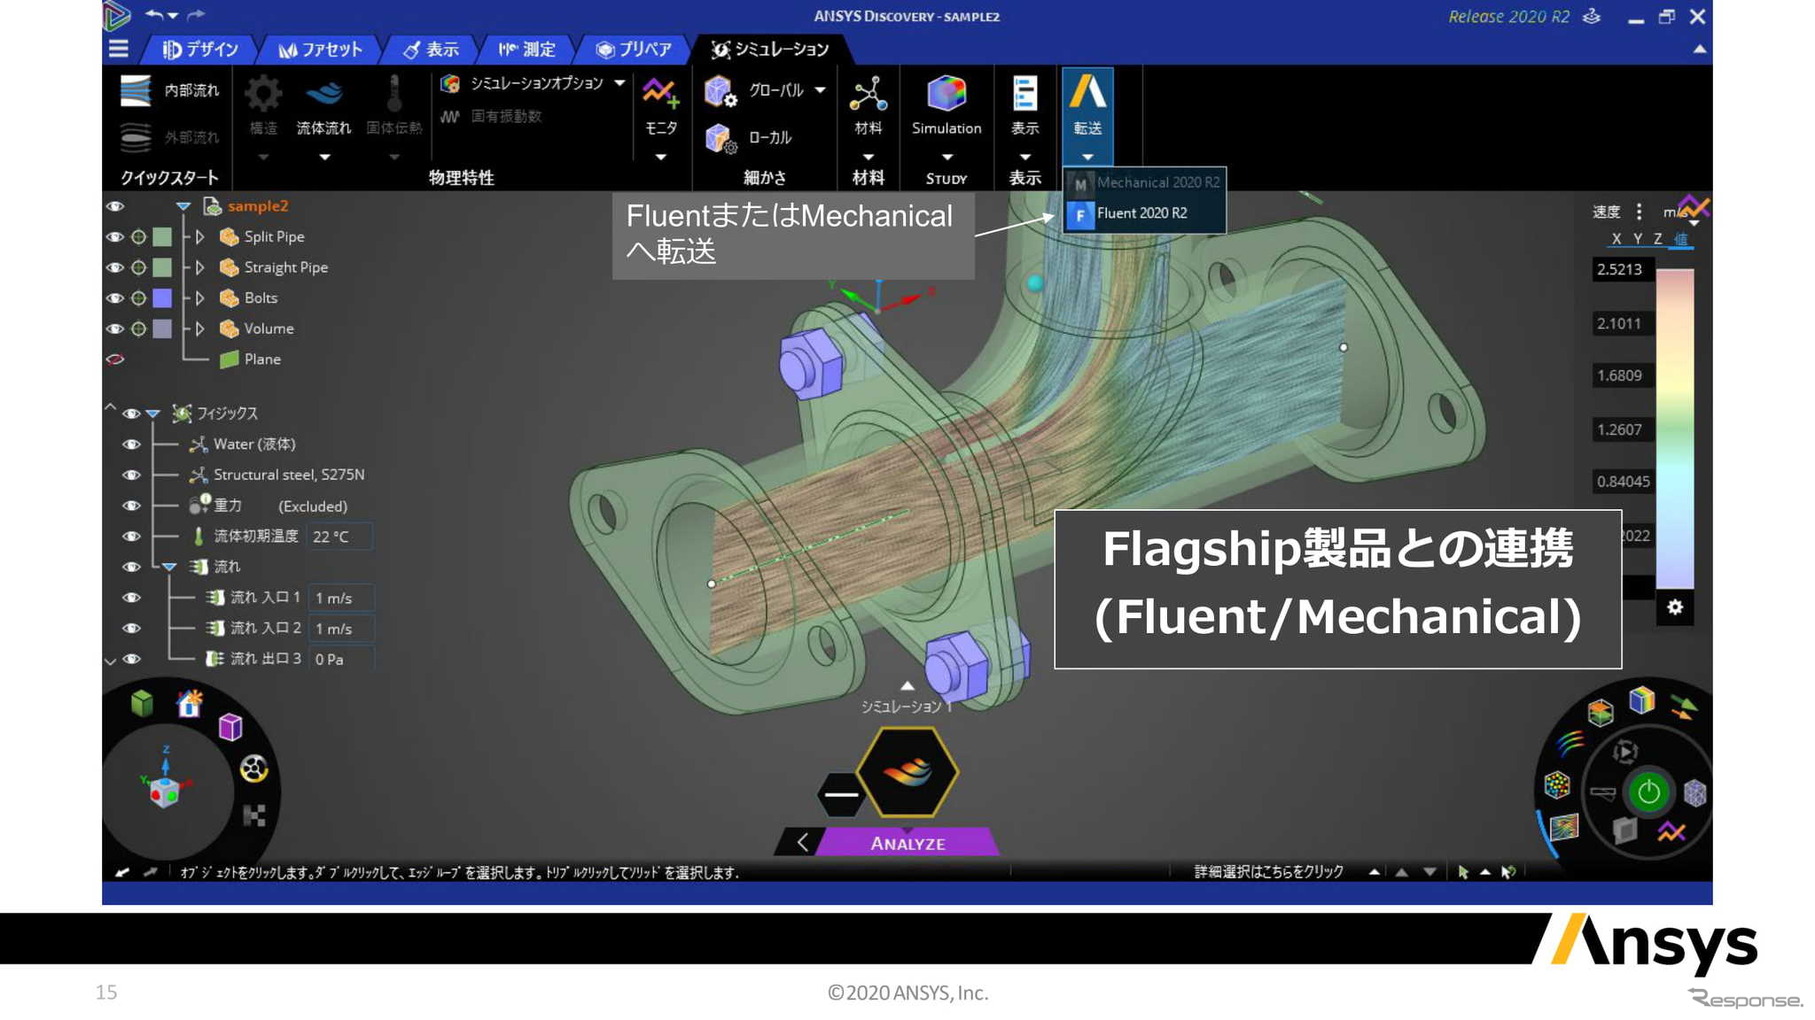1815x1020 pixels.
Task: Click the Simulation study cube icon
Action: (x=945, y=94)
